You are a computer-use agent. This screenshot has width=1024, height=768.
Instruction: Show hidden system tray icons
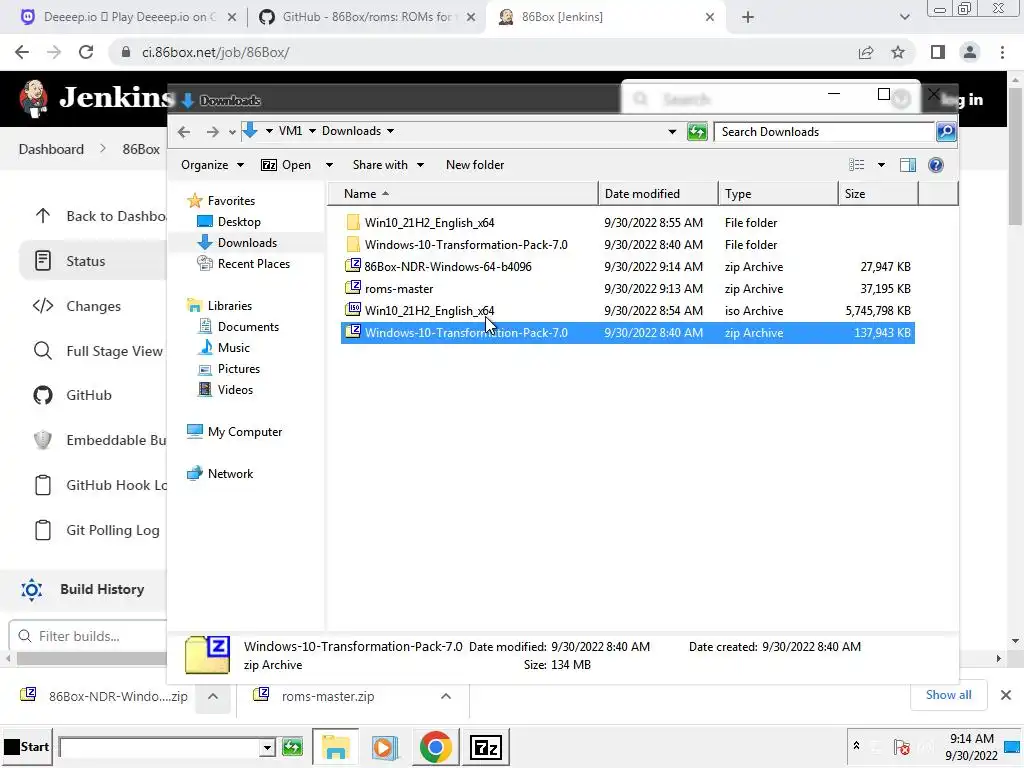856,746
